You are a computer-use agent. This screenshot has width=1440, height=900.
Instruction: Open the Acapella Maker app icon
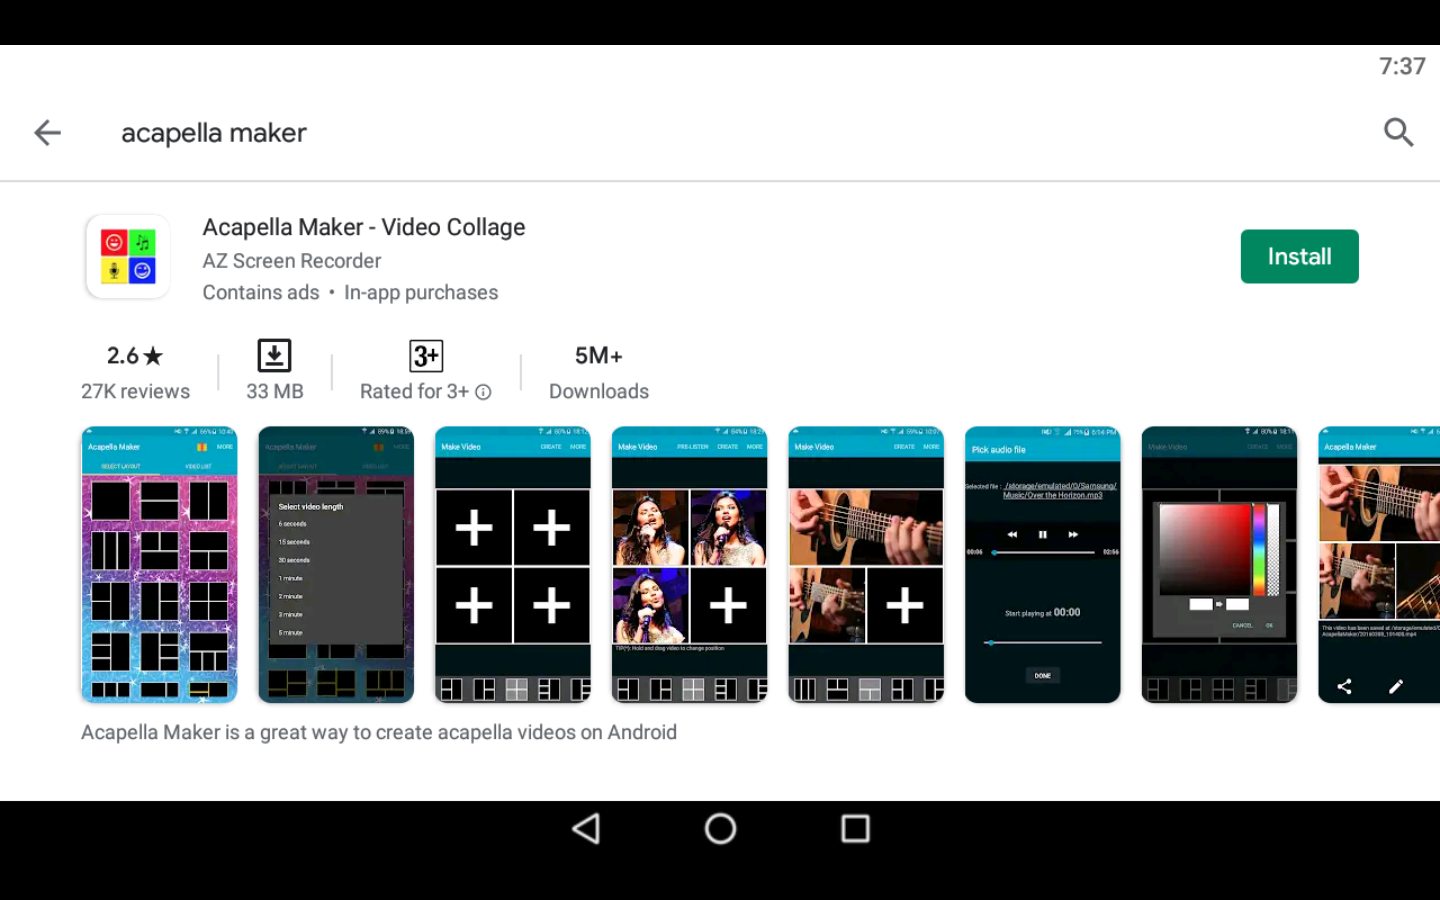pyautogui.click(x=128, y=256)
